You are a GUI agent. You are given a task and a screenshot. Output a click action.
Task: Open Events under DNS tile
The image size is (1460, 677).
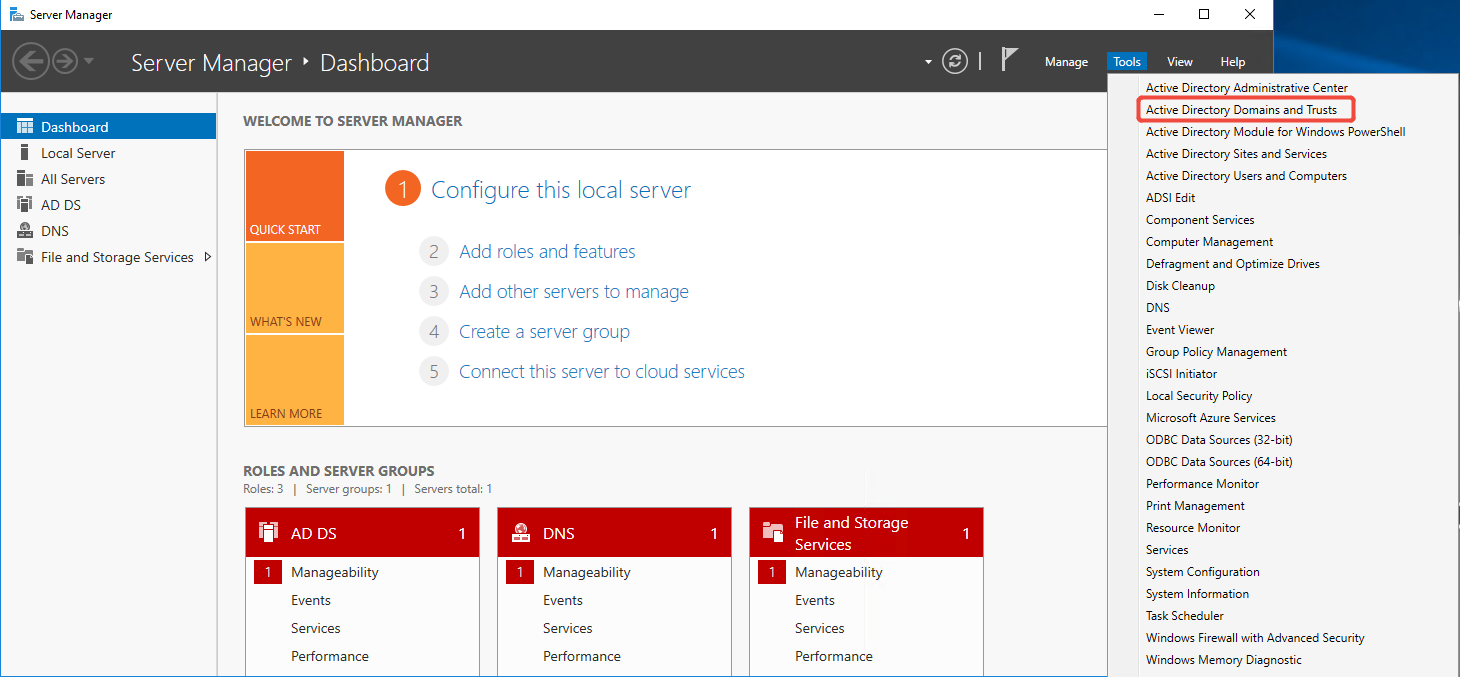click(x=563, y=601)
